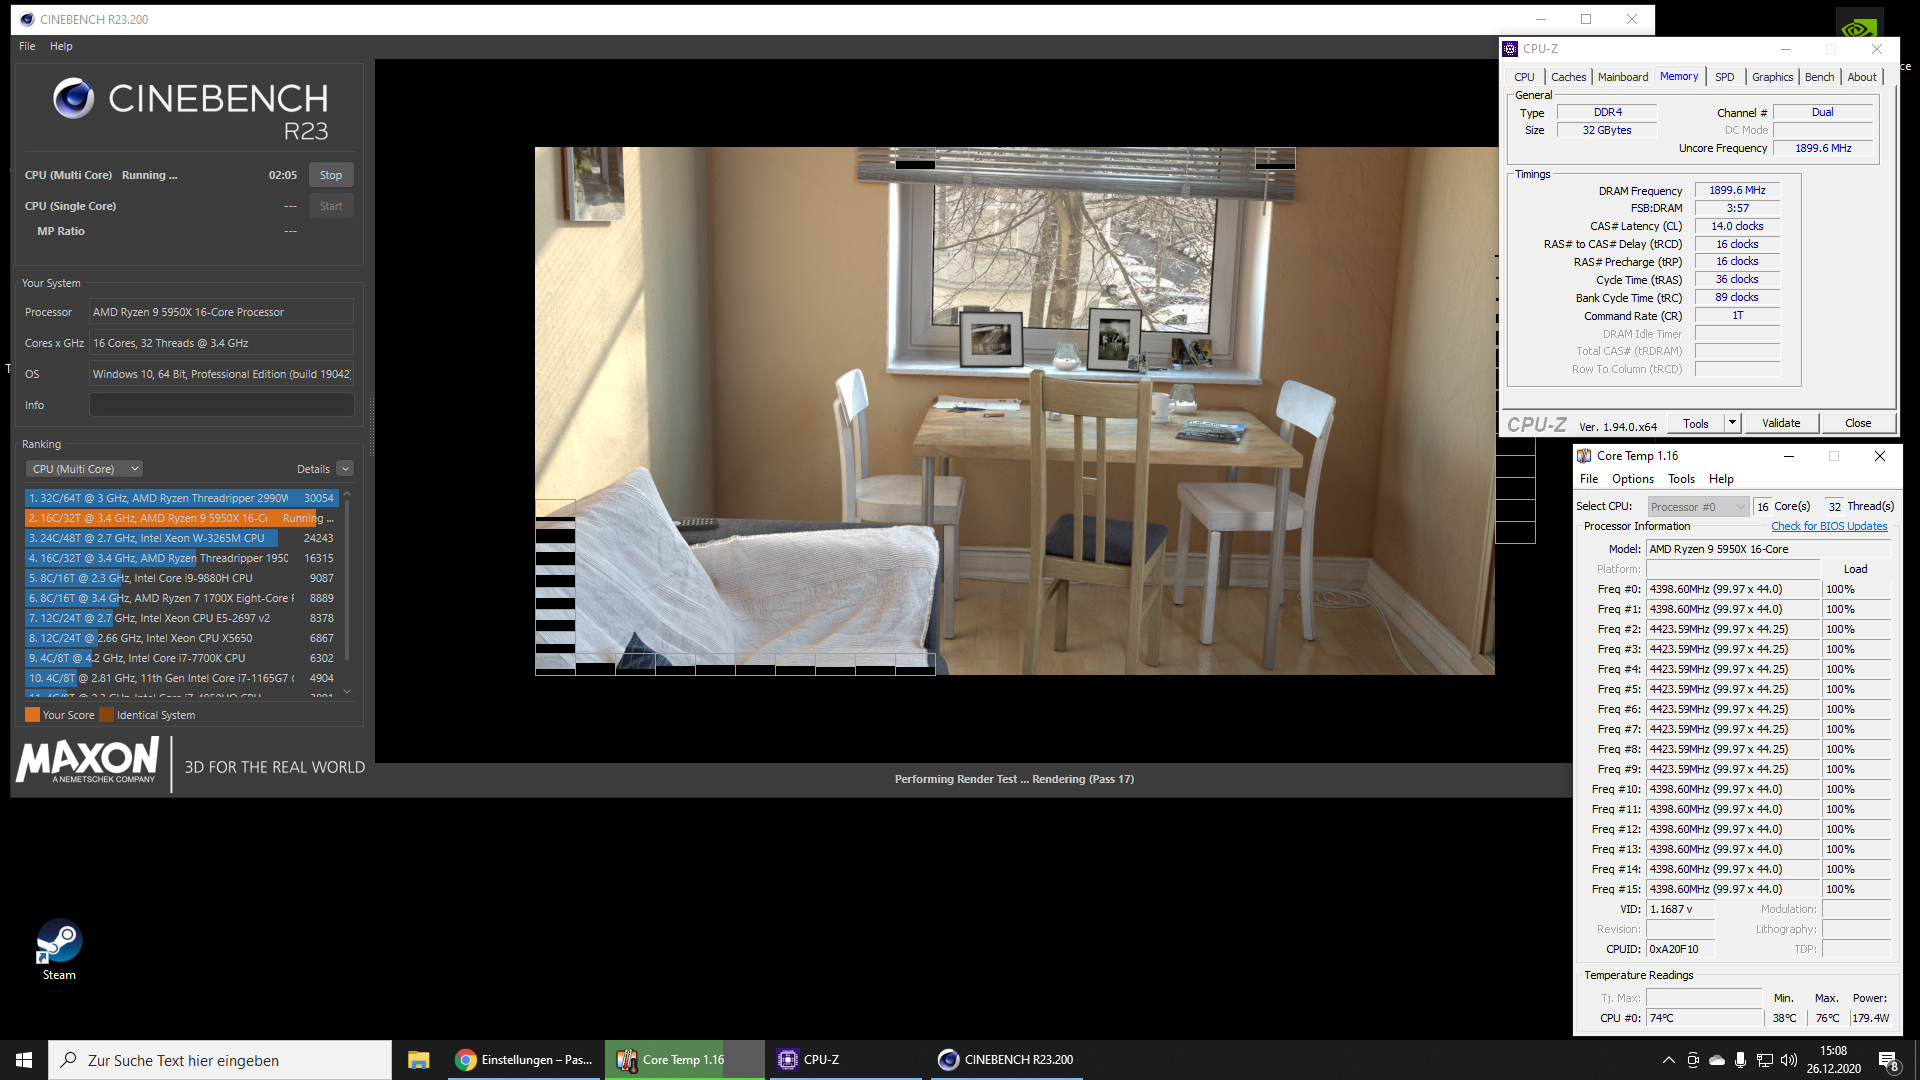The image size is (1920, 1080).
Task: Open File Explorer from the taskbar
Action: tap(418, 1060)
